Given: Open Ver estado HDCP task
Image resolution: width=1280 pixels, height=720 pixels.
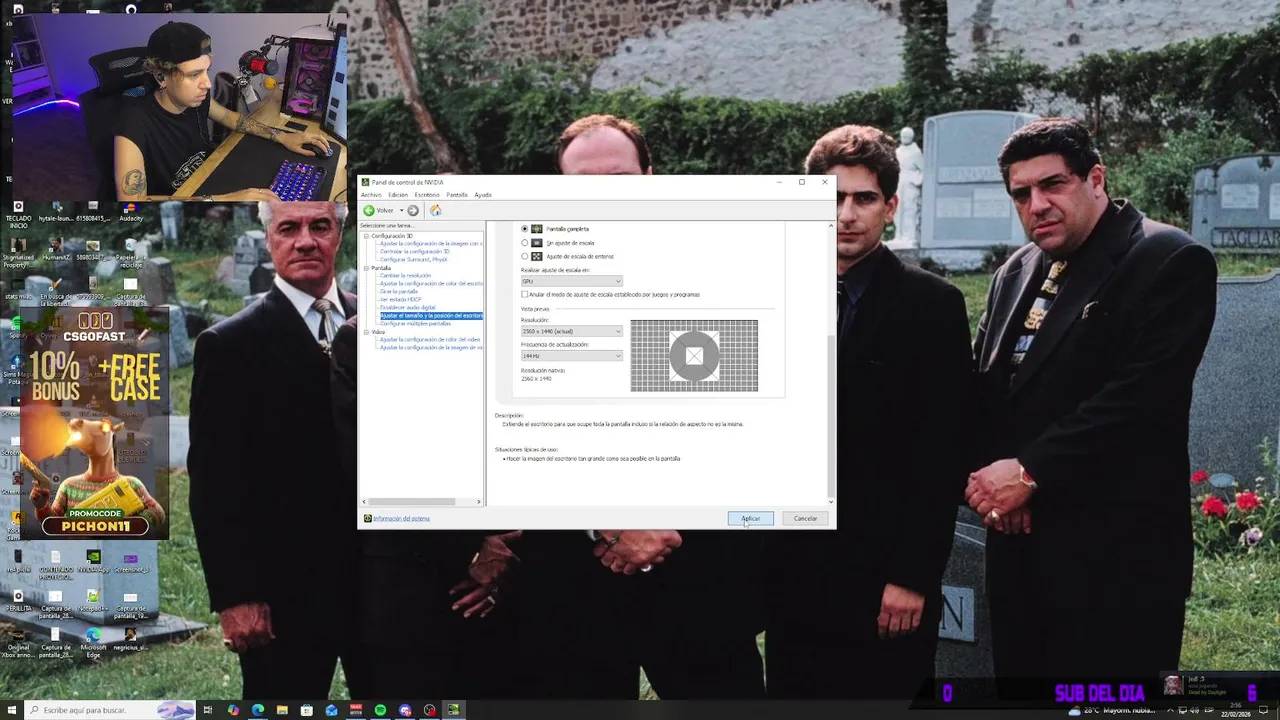Looking at the screenshot, I should tap(400, 300).
